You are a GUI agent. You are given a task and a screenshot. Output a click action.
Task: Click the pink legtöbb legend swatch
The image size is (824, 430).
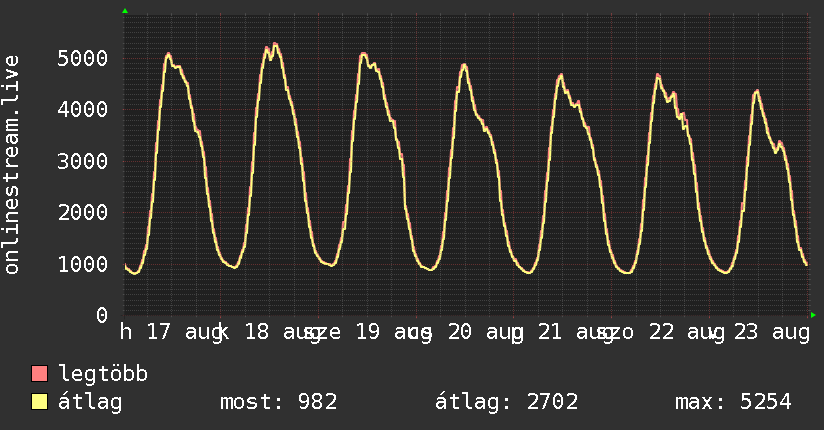[x=39, y=374]
